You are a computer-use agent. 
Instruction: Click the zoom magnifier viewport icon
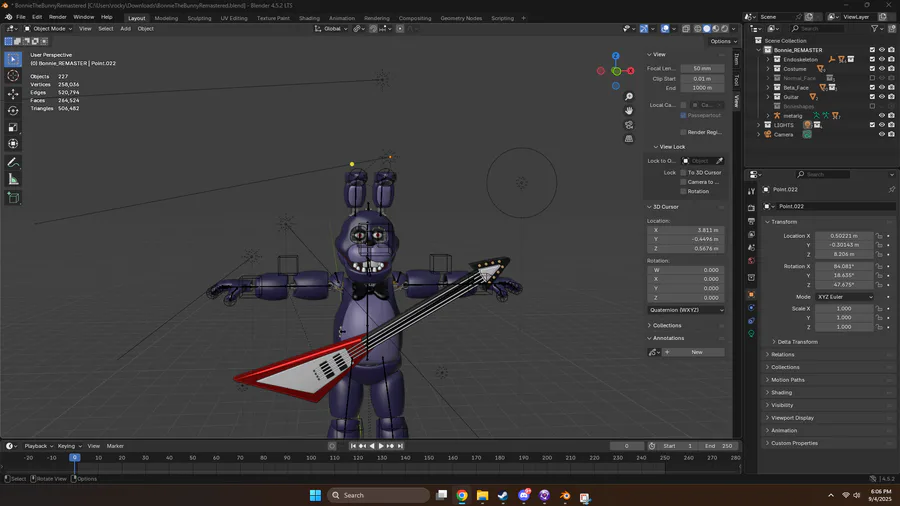click(629, 97)
